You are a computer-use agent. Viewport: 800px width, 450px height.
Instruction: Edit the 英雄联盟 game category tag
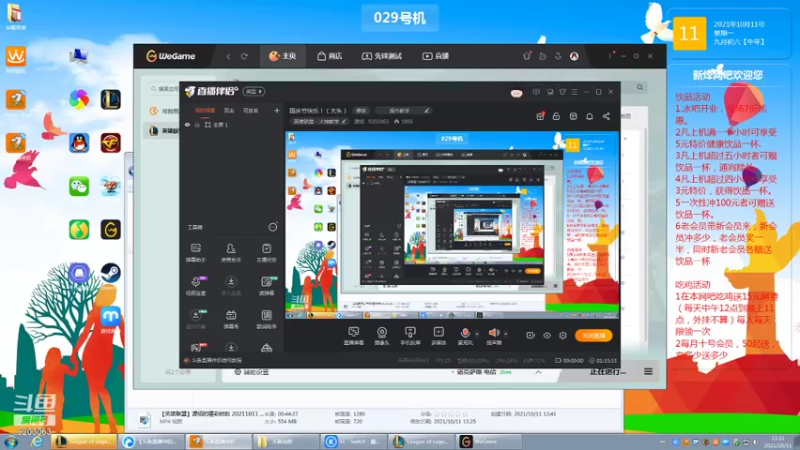pyautogui.click(x=320, y=121)
